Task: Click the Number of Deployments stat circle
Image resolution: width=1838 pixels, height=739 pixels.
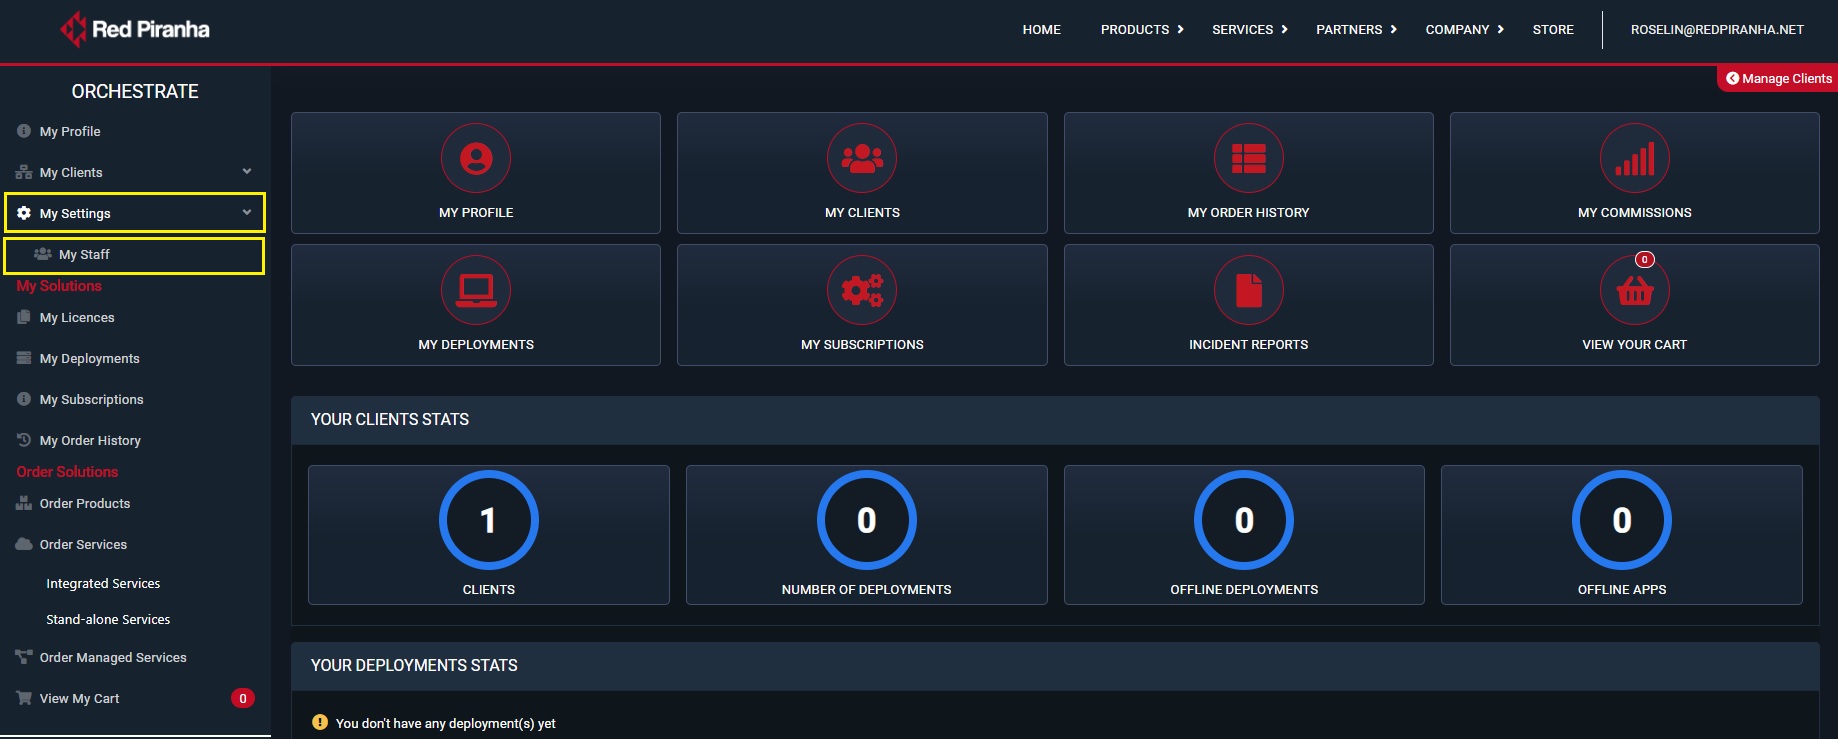Action: [866, 520]
